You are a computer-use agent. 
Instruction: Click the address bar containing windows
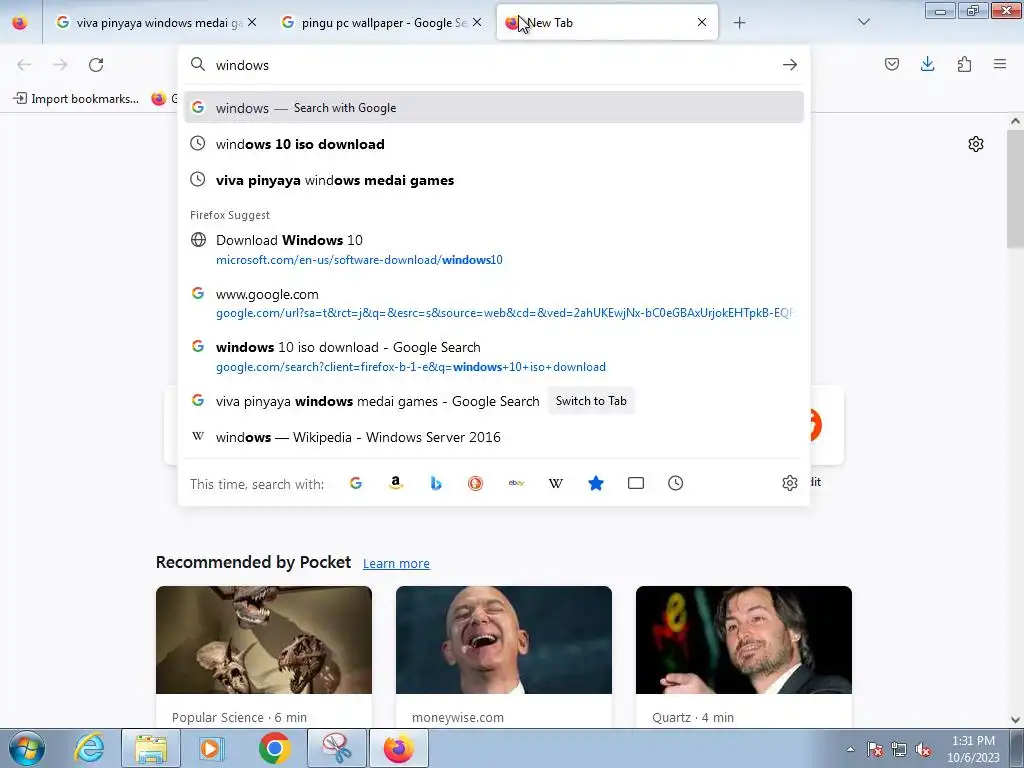tap(493, 65)
